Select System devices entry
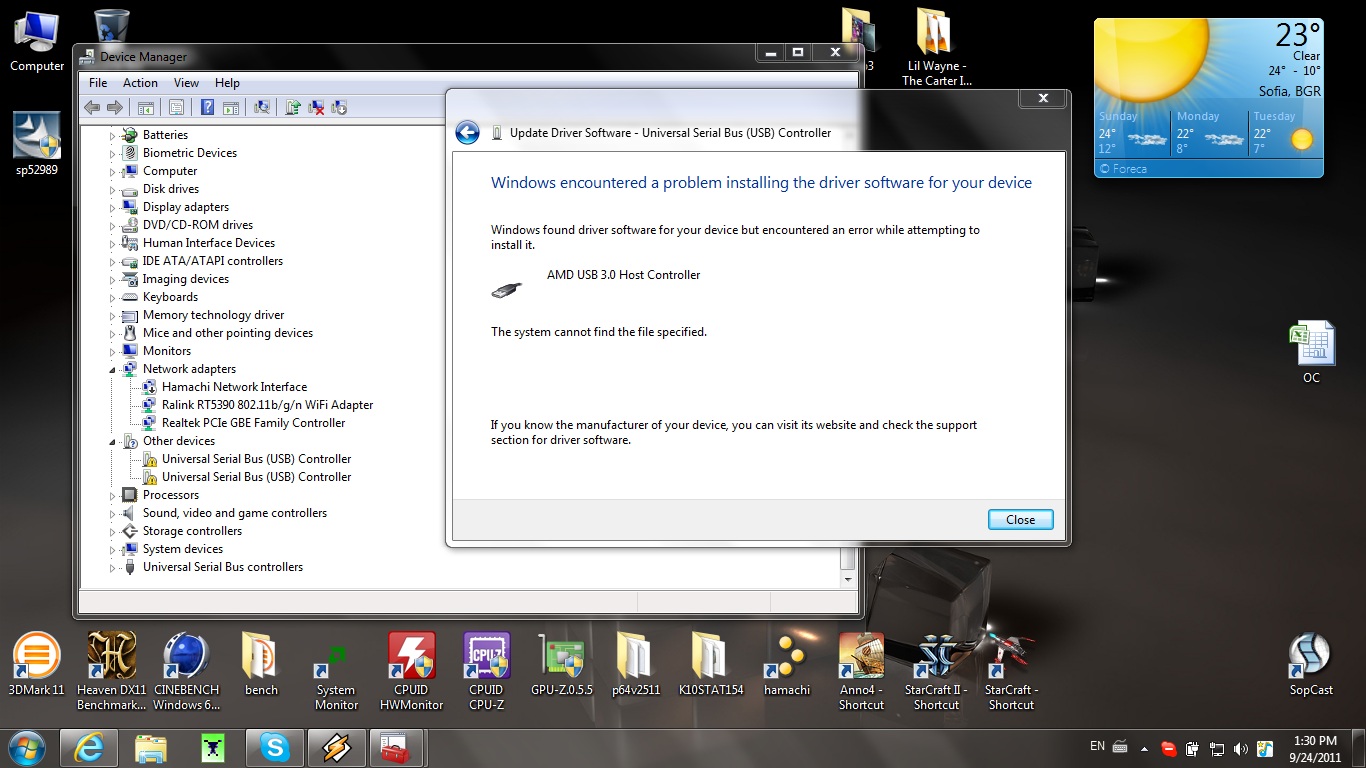The height and width of the screenshot is (768, 1366). tap(182, 549)
